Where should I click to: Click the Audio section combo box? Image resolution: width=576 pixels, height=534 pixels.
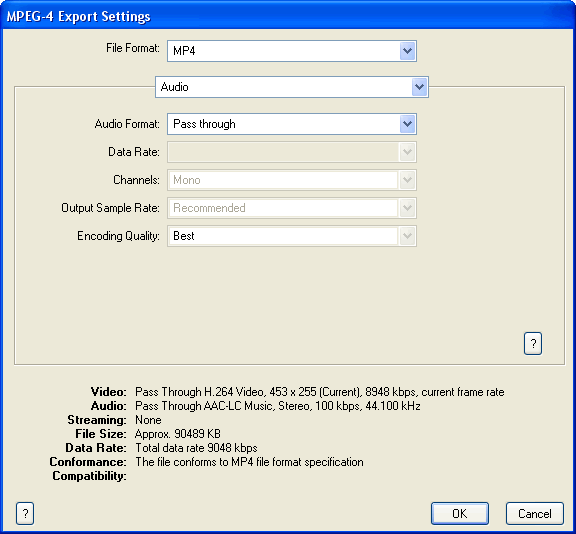coord(292,87)
